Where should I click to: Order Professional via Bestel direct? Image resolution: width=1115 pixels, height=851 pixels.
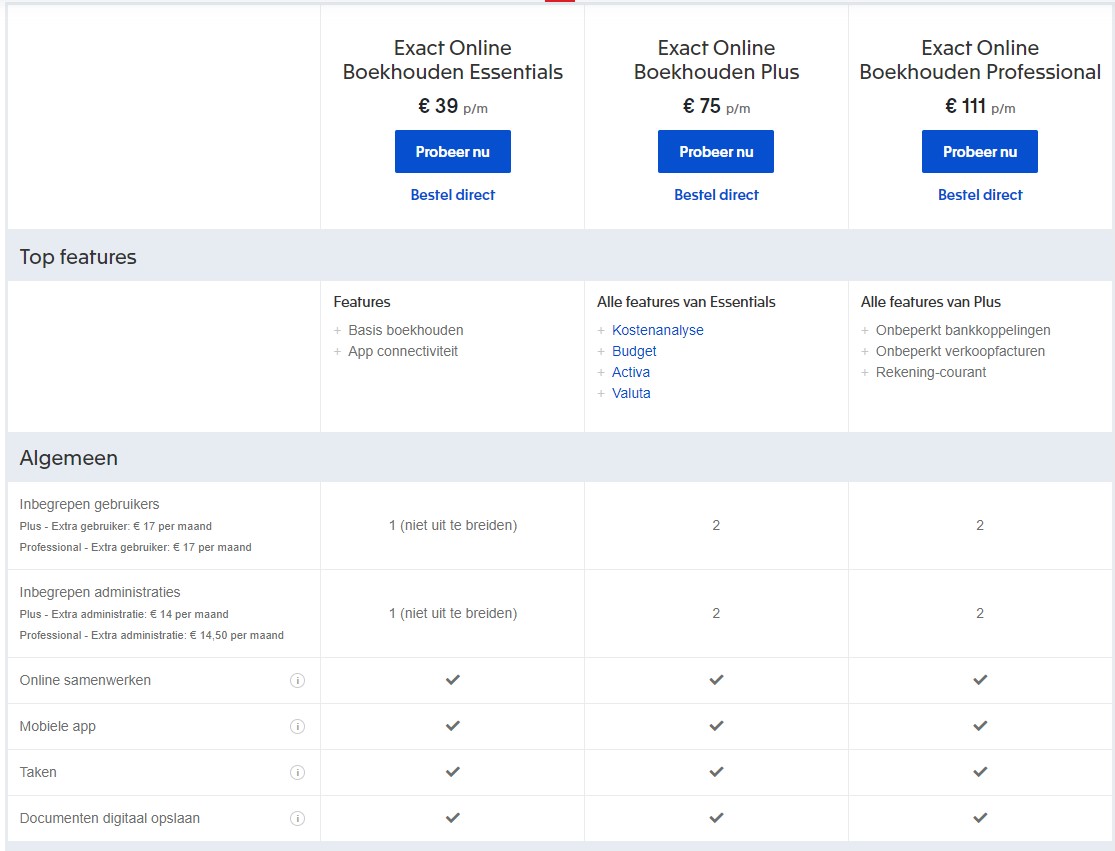point(980,195)
